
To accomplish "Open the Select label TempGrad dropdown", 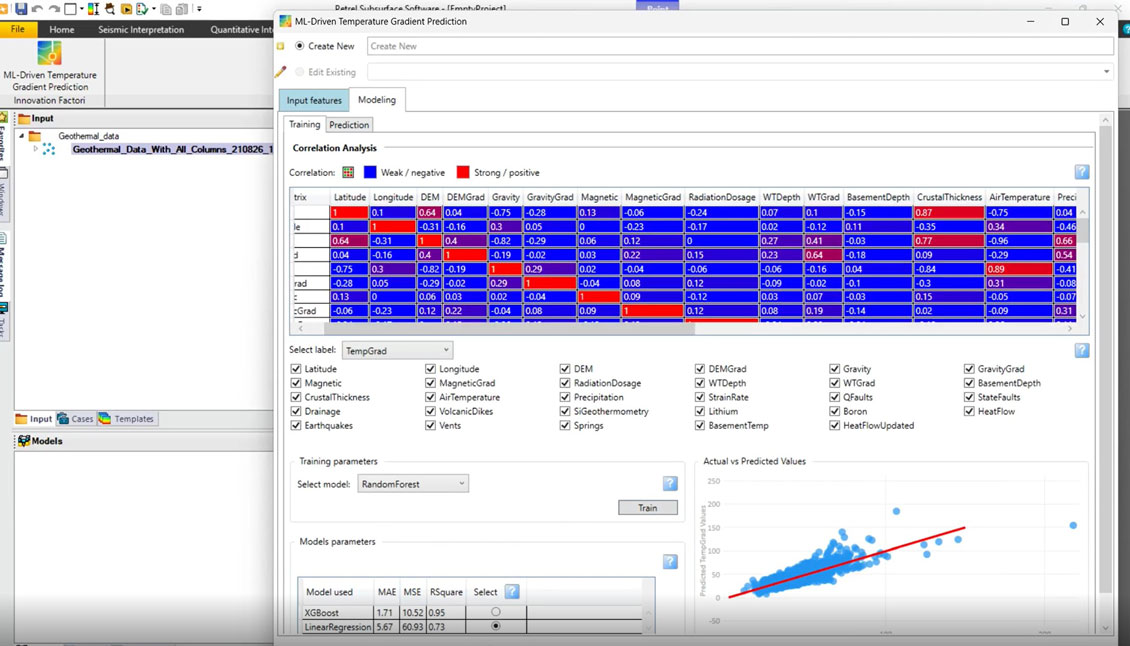I will tap(397, 350).
